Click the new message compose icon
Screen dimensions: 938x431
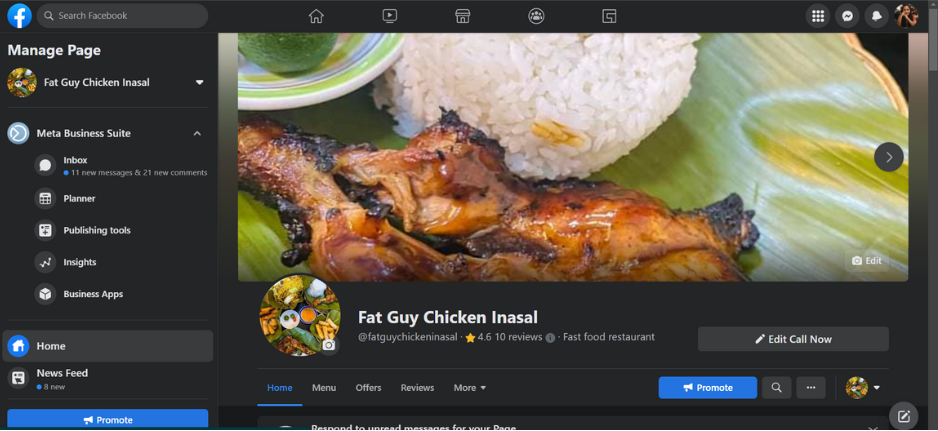[904, 416]
